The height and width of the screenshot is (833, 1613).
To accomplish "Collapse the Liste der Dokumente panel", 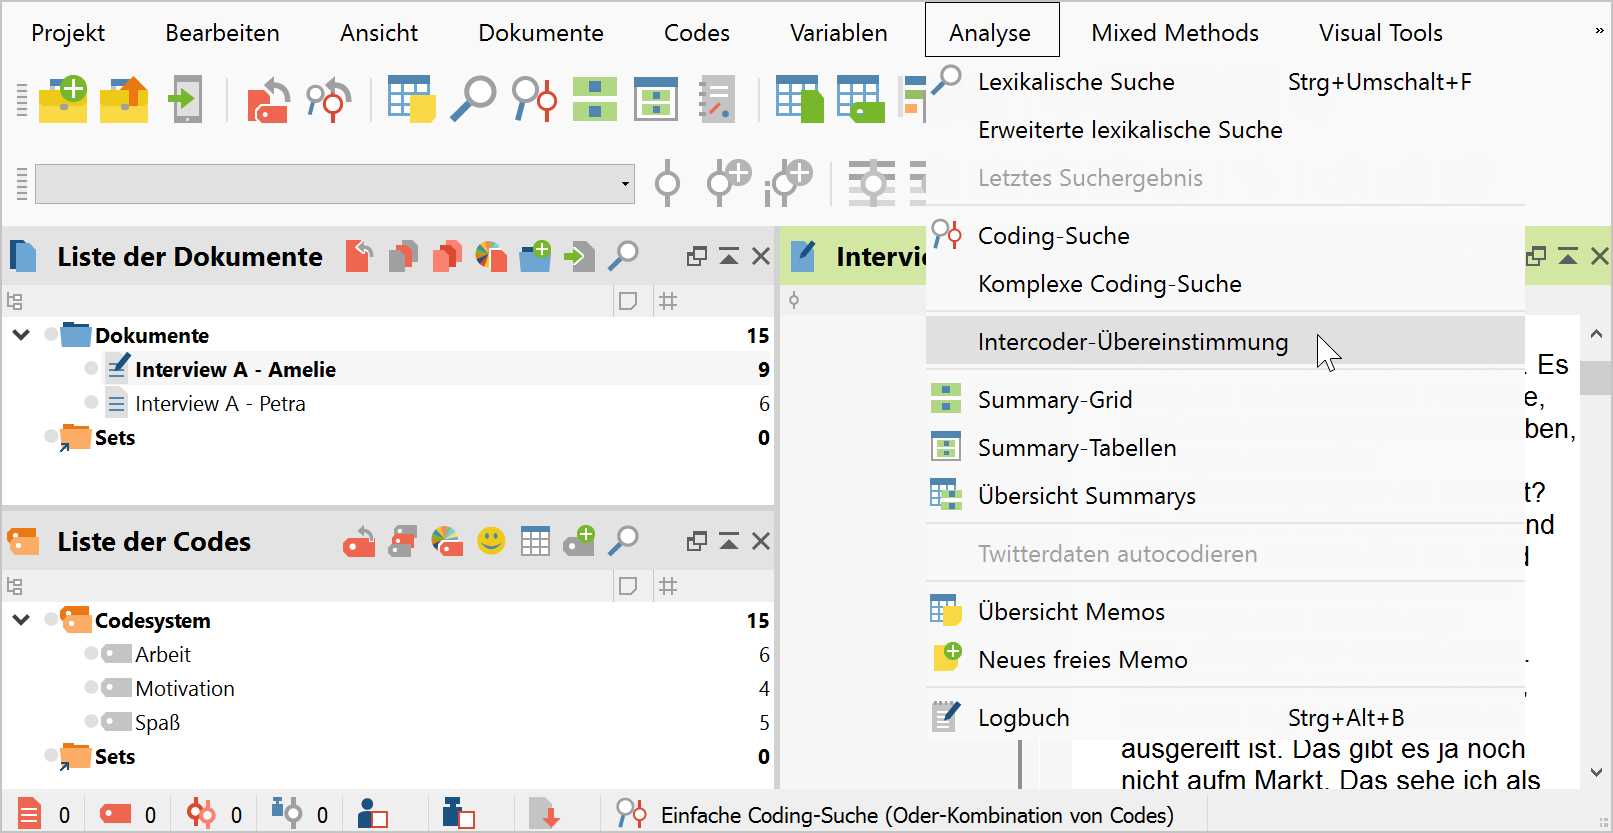I will [729, 257].
